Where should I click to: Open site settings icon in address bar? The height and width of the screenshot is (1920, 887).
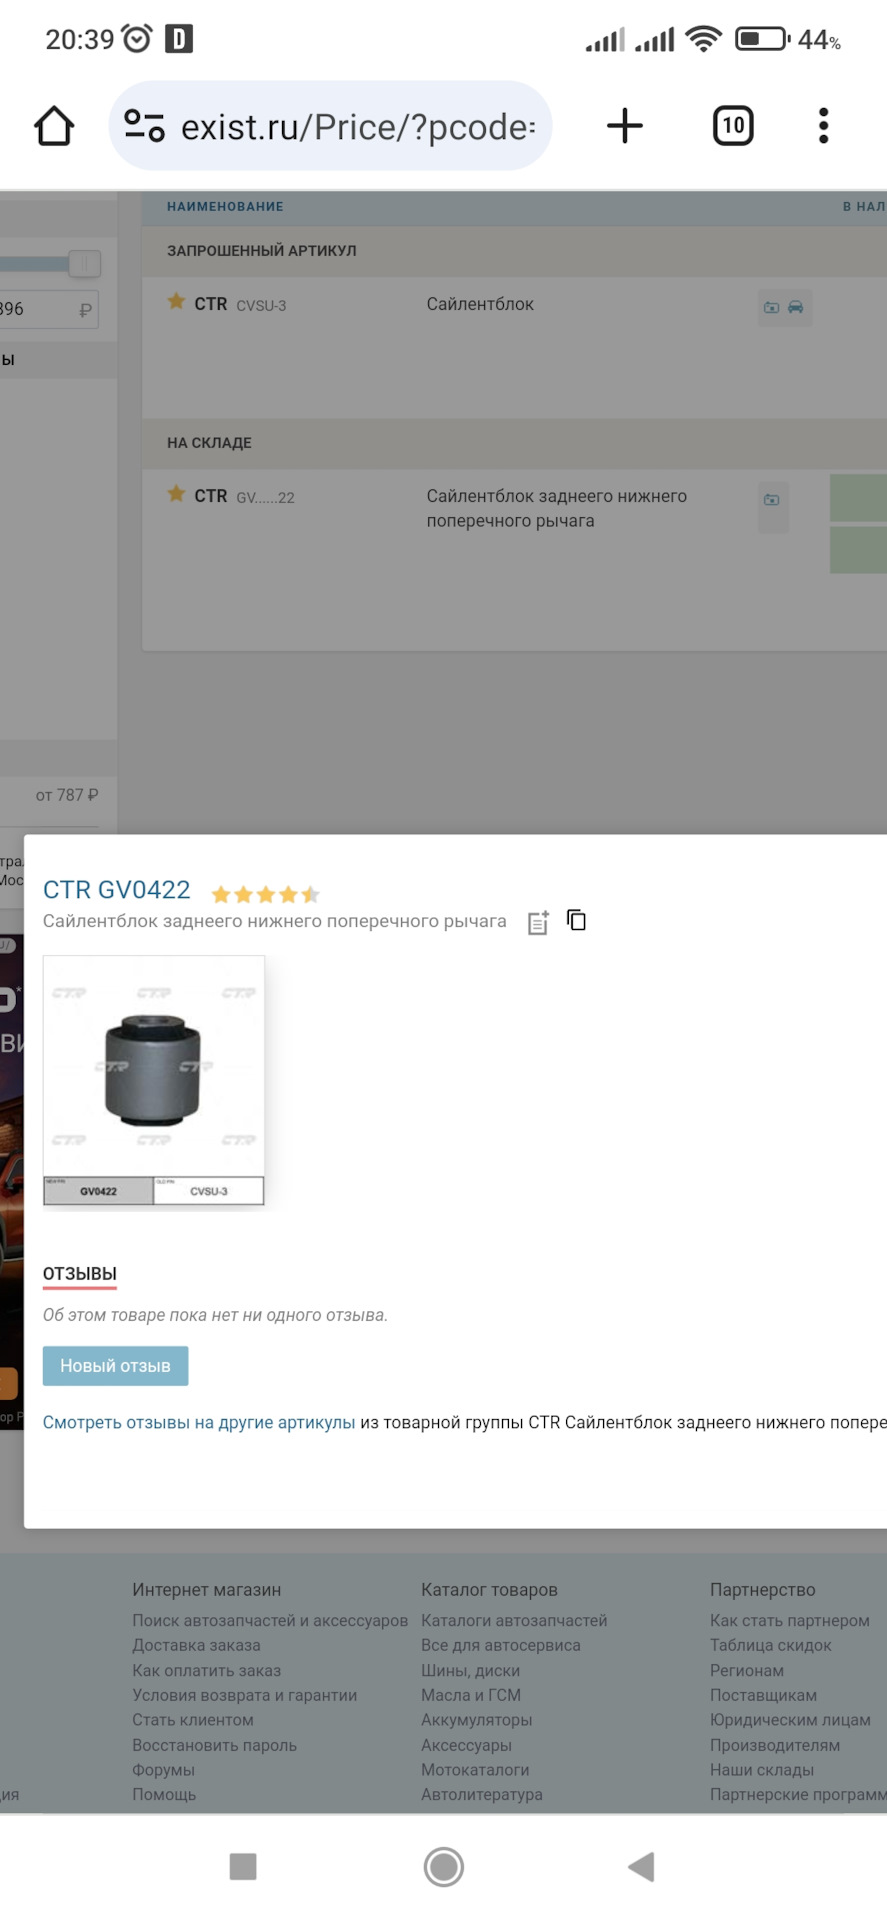pos(144,126)
